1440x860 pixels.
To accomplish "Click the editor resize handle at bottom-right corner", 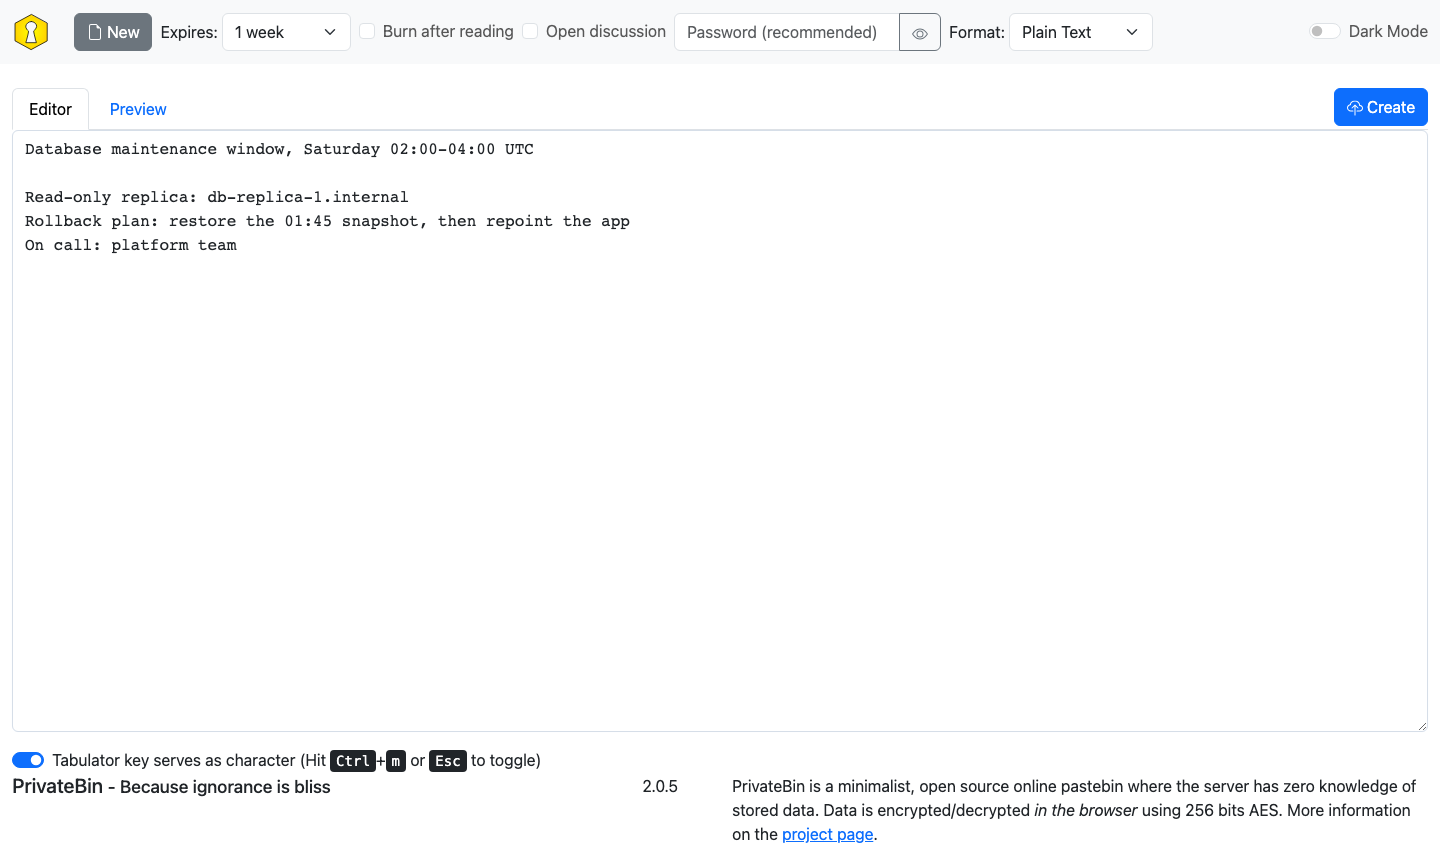I will click(1421, 725).
